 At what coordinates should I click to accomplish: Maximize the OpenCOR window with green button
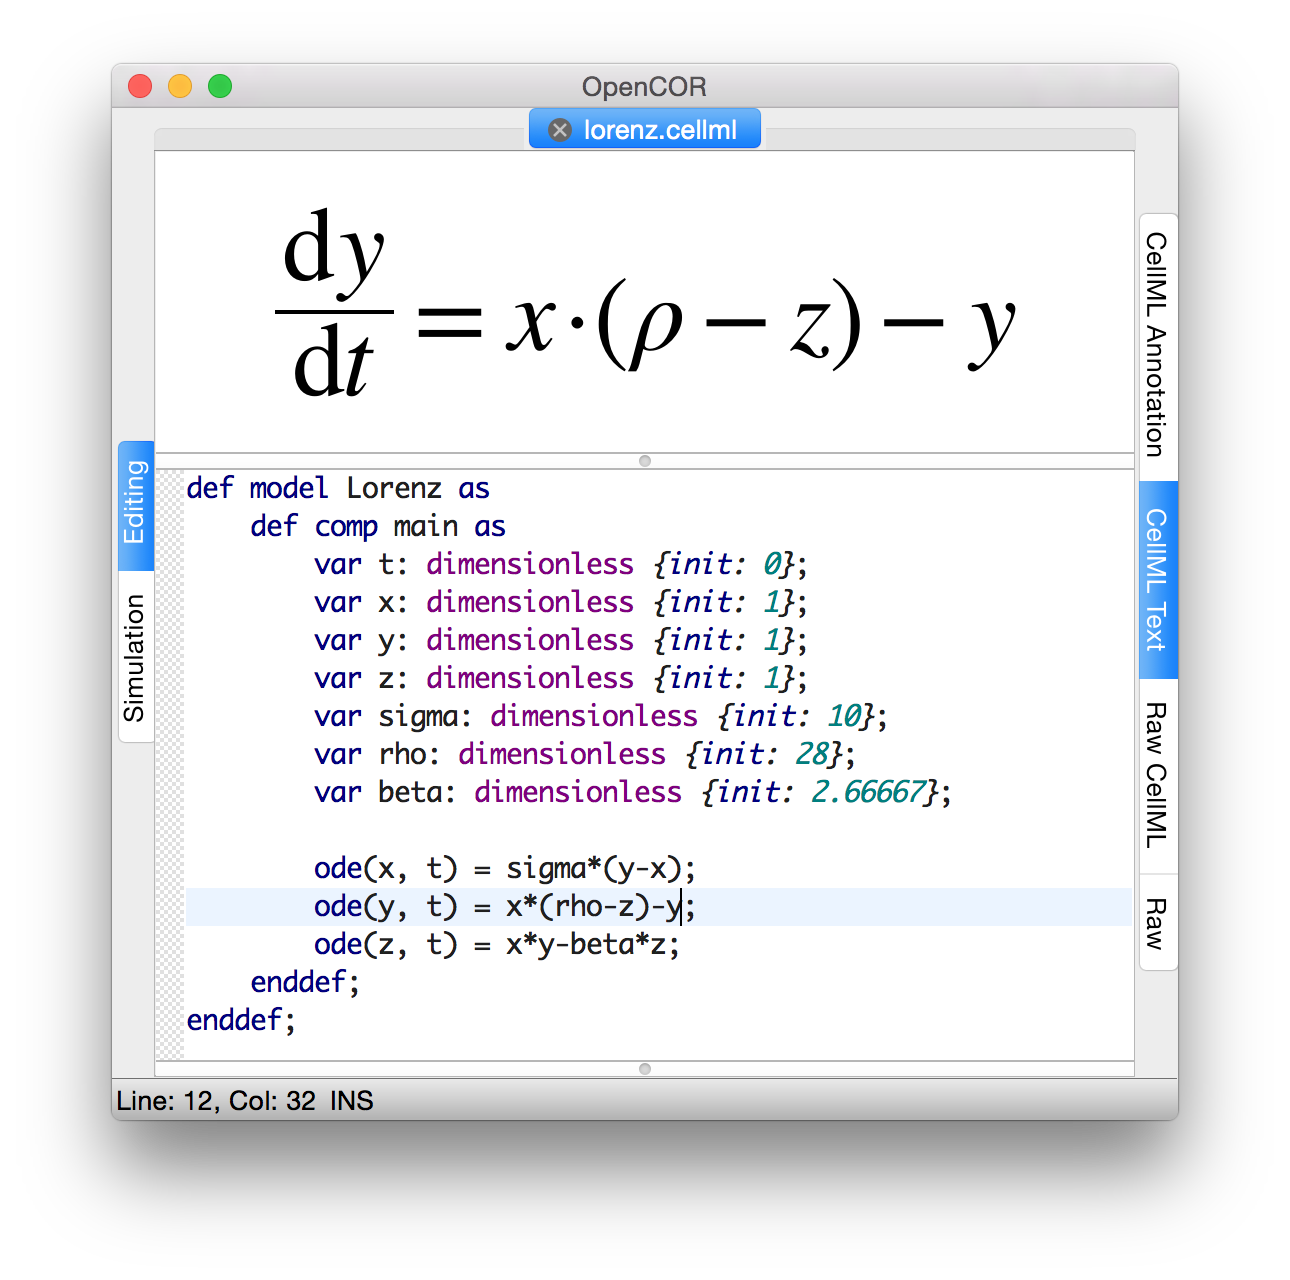tap(220, 87)
